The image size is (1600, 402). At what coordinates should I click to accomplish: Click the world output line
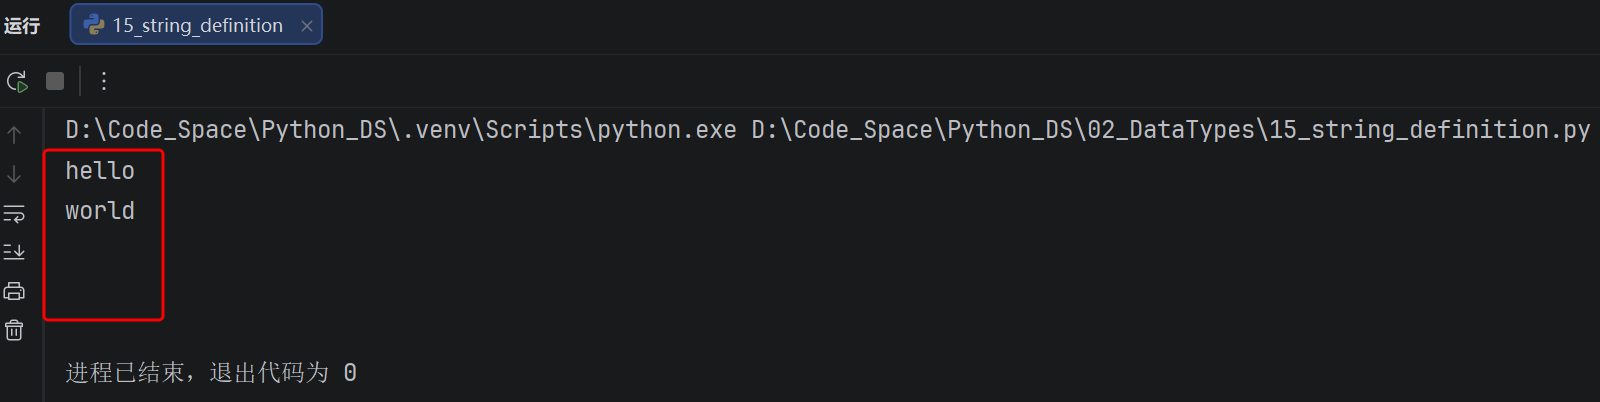pos(100,211)
